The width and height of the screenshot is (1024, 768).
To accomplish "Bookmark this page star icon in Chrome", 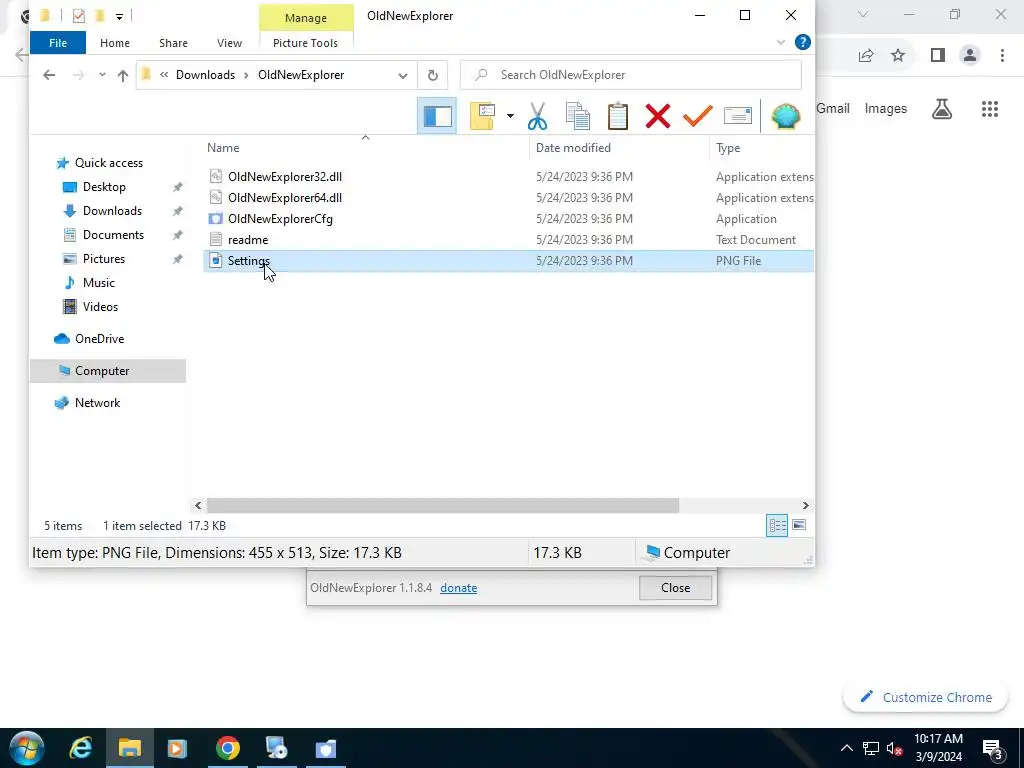I will coord(898,56).
